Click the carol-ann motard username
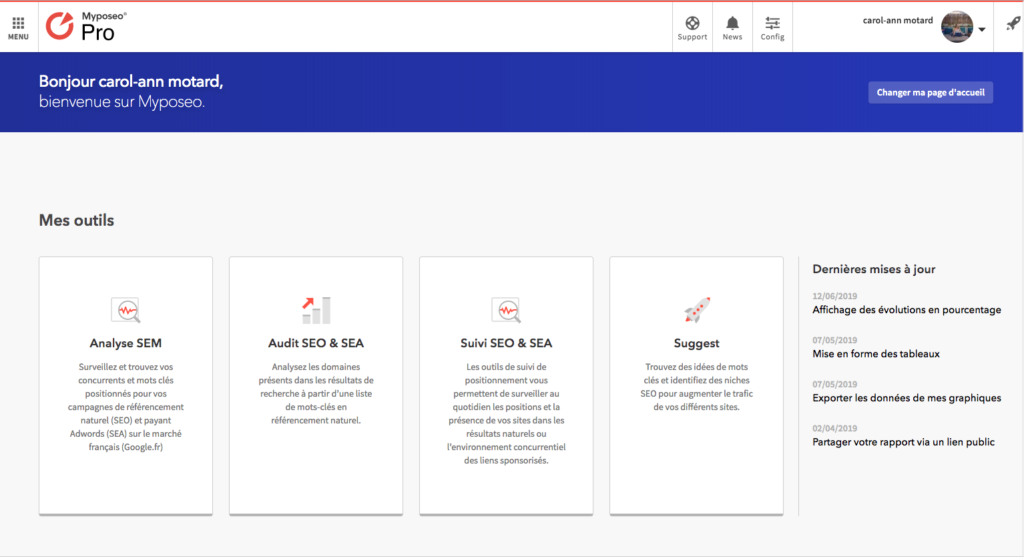The width and height of the screenshot is (1024, 557). [x=897, y=20]
